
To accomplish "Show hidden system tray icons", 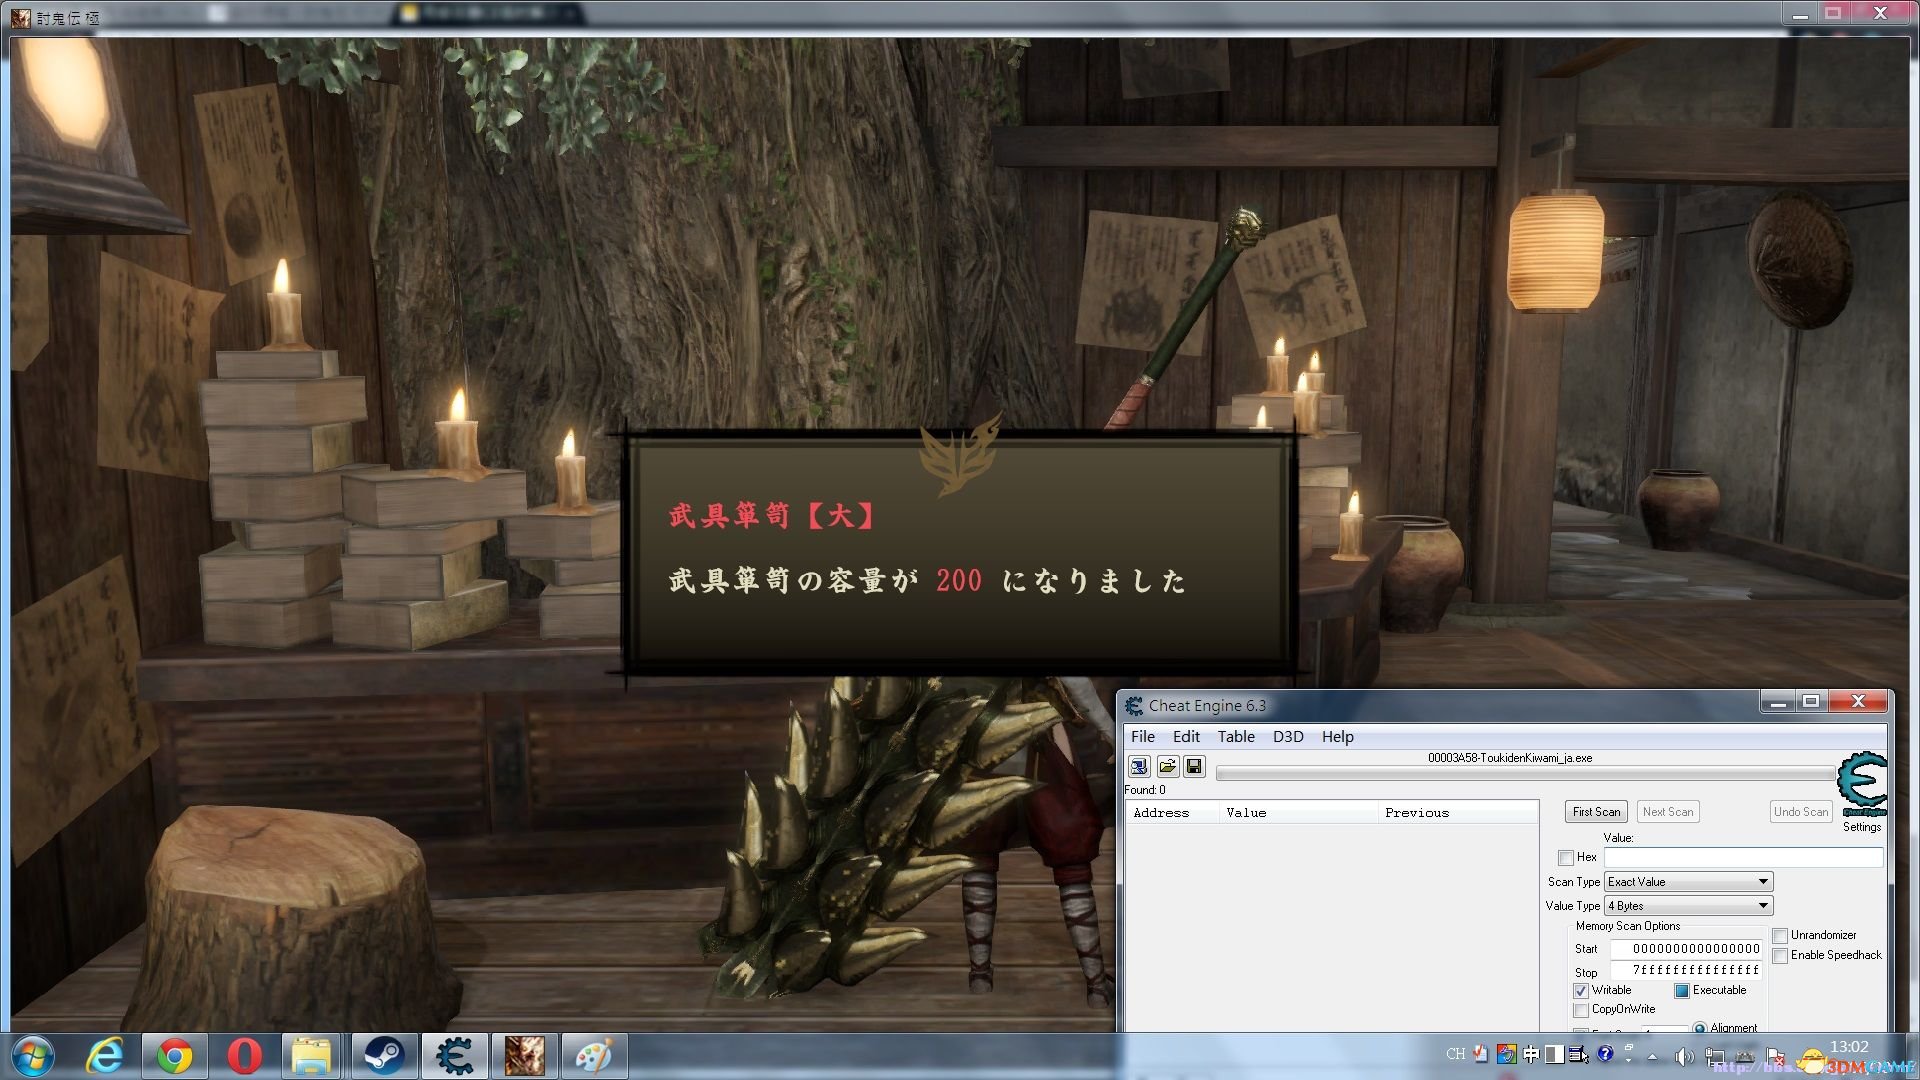I will point(1652,1056).
